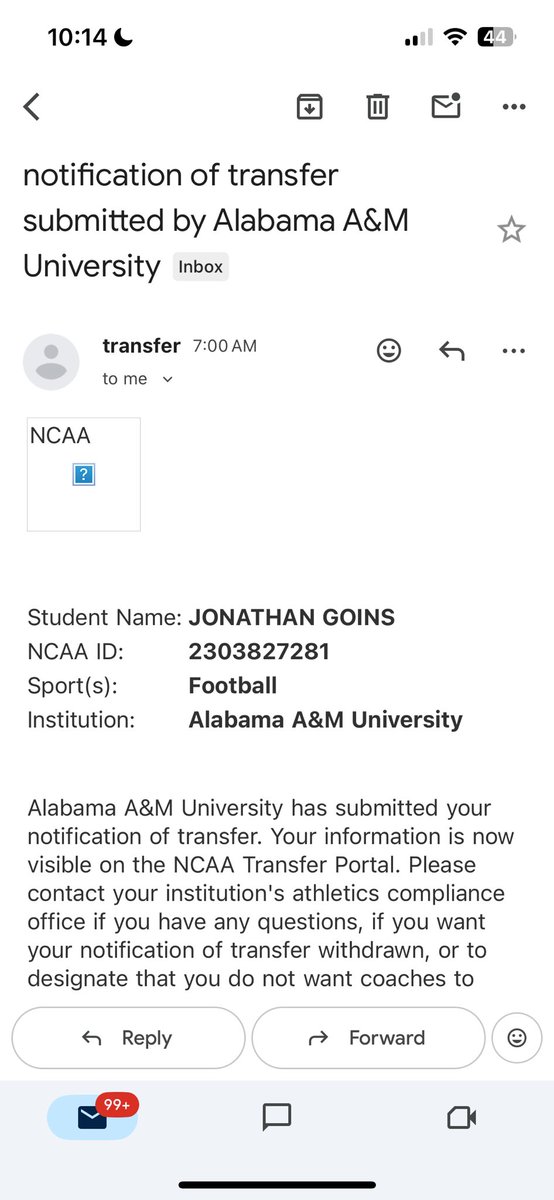The image size is (554, 1200).
Task: Open the emoji reaction button beside Forward
Action: (517, 1038)
